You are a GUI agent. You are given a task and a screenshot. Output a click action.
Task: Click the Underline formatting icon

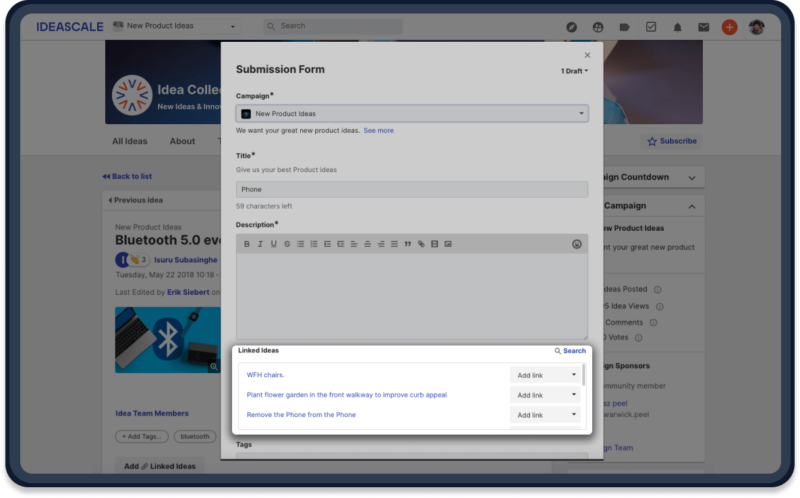click(x=274, y=244)
